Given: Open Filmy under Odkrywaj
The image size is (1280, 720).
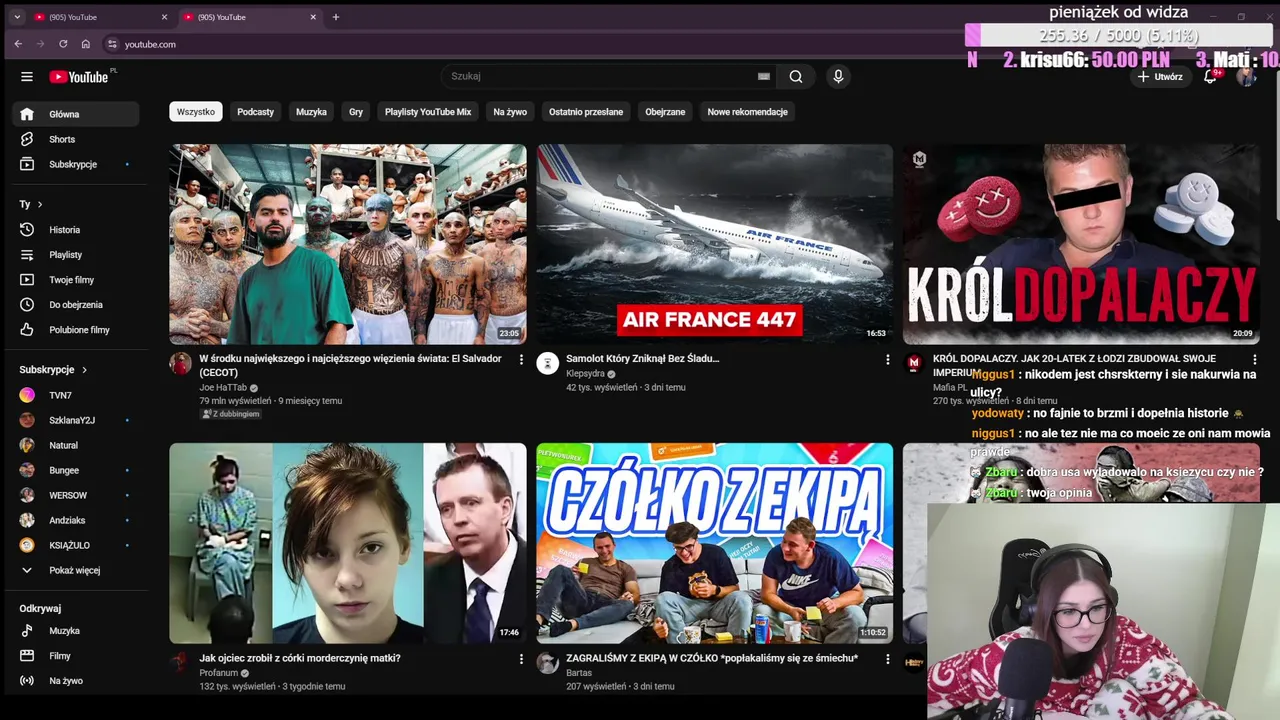Looking at the screenshot, I should [x=76, y=656].
